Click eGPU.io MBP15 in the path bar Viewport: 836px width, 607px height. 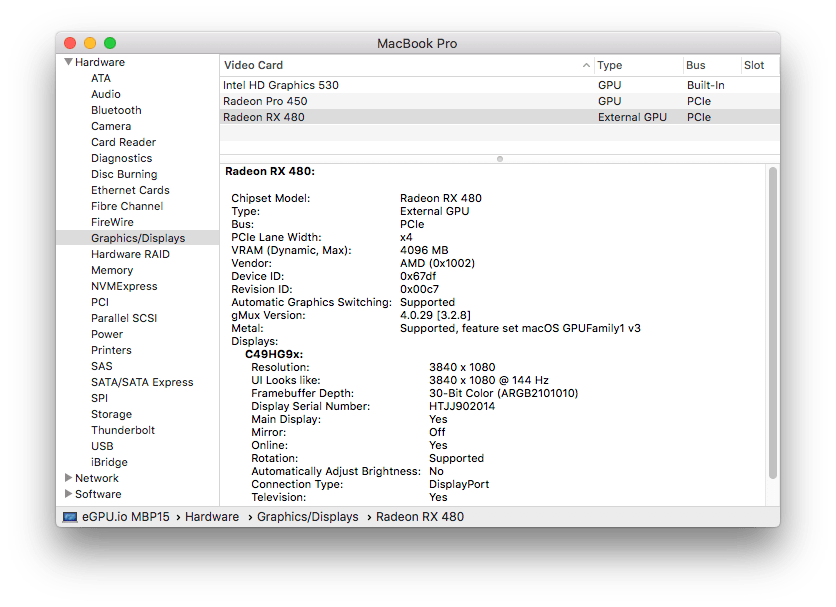tap(125, 517)
